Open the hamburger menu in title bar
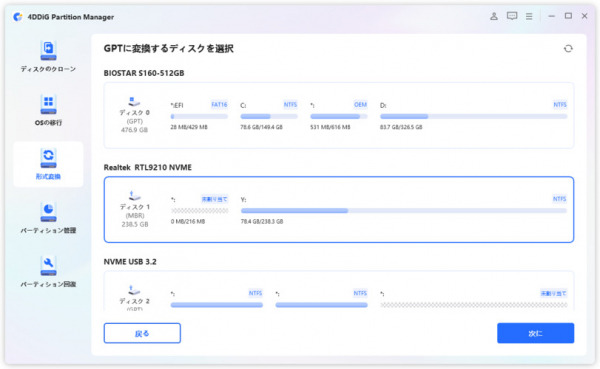The image size is (600, 369). coord(529,16)
